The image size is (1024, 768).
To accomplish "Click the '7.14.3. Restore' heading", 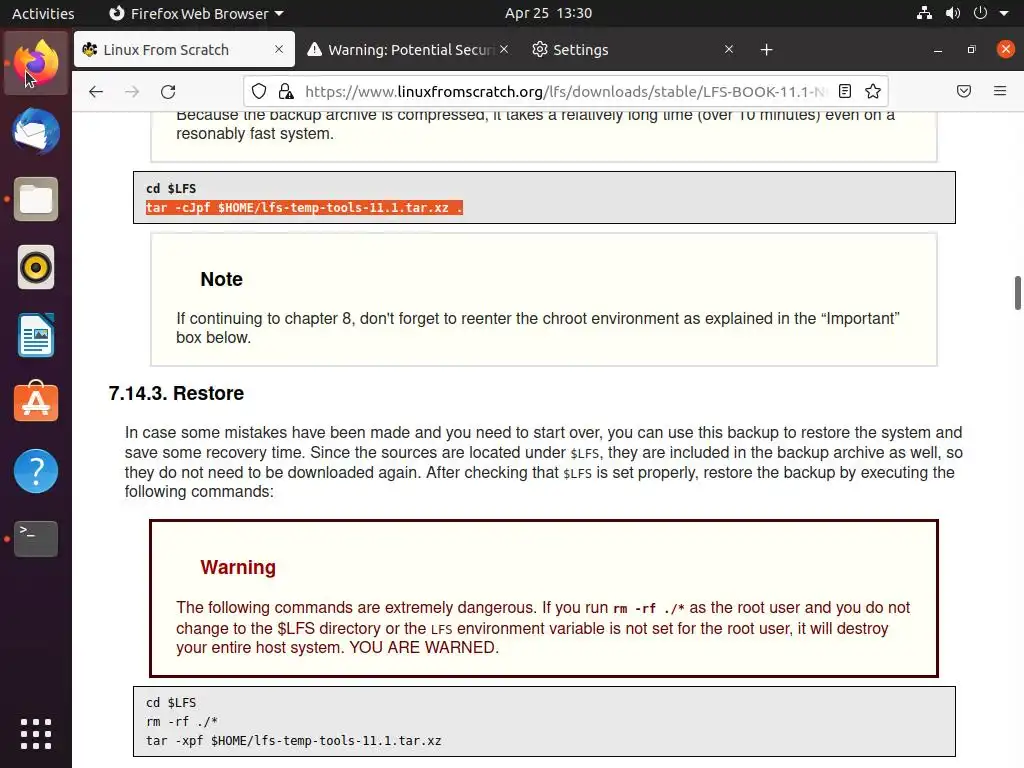I will pos(176,393).
